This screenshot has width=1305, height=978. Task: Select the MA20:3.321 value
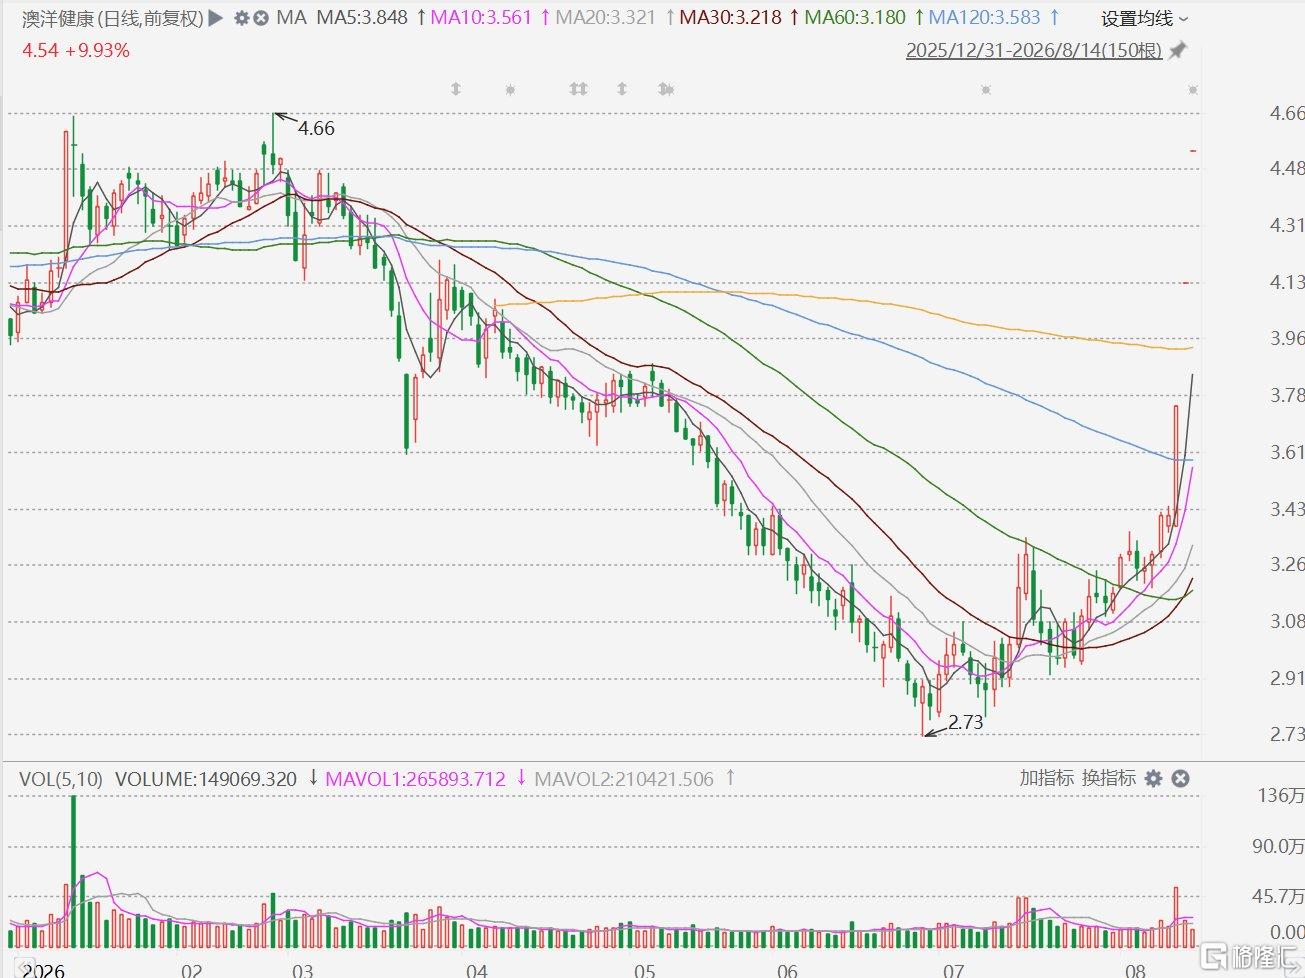606,18
